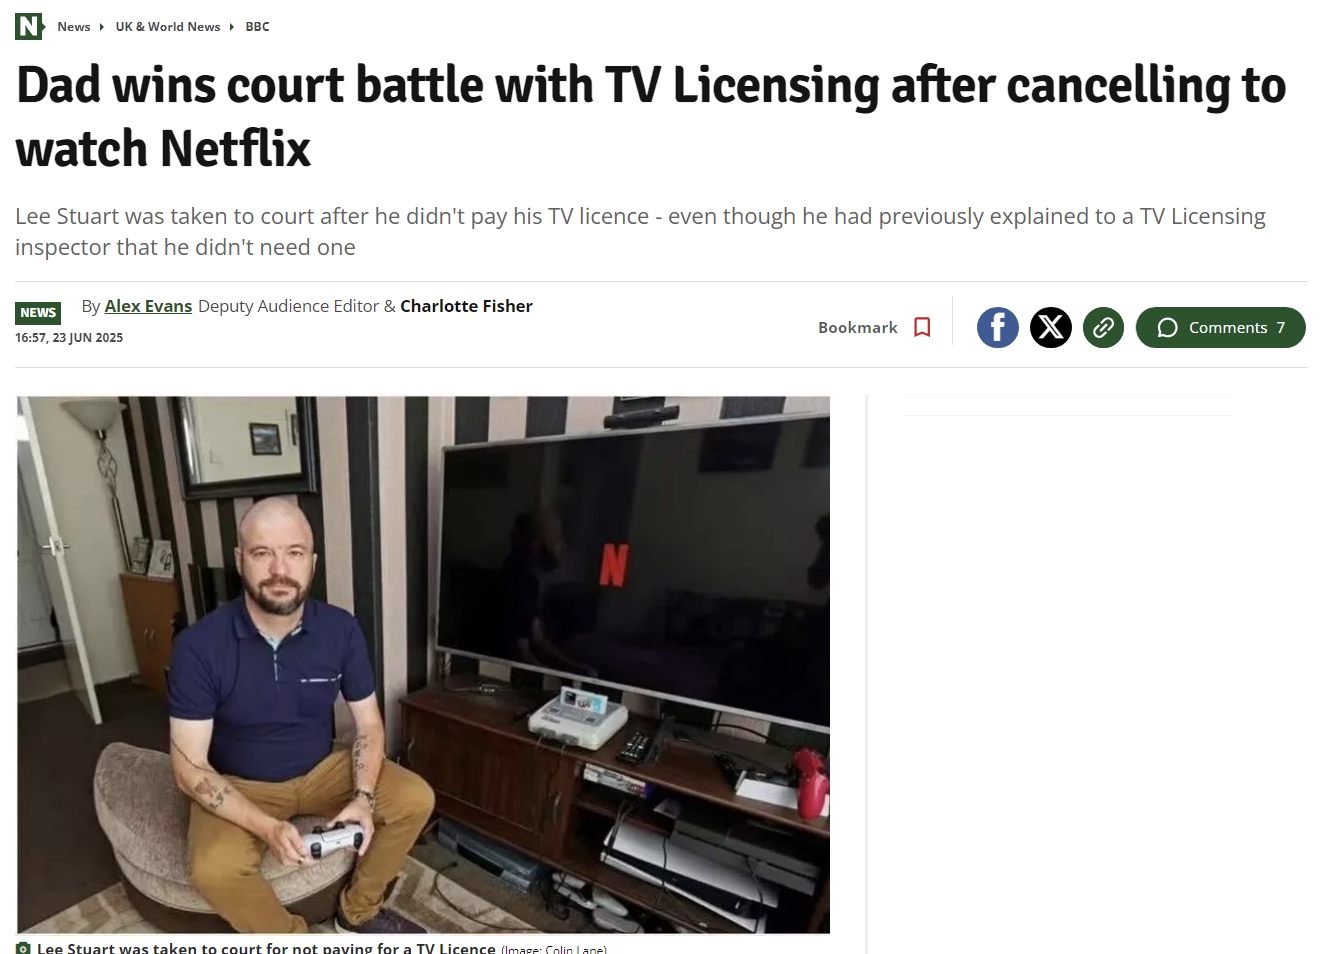The width and height of the screenshot is (1322, 954).
Task: Click the red bookmark flag icon
Action: (x=922, y=327)
